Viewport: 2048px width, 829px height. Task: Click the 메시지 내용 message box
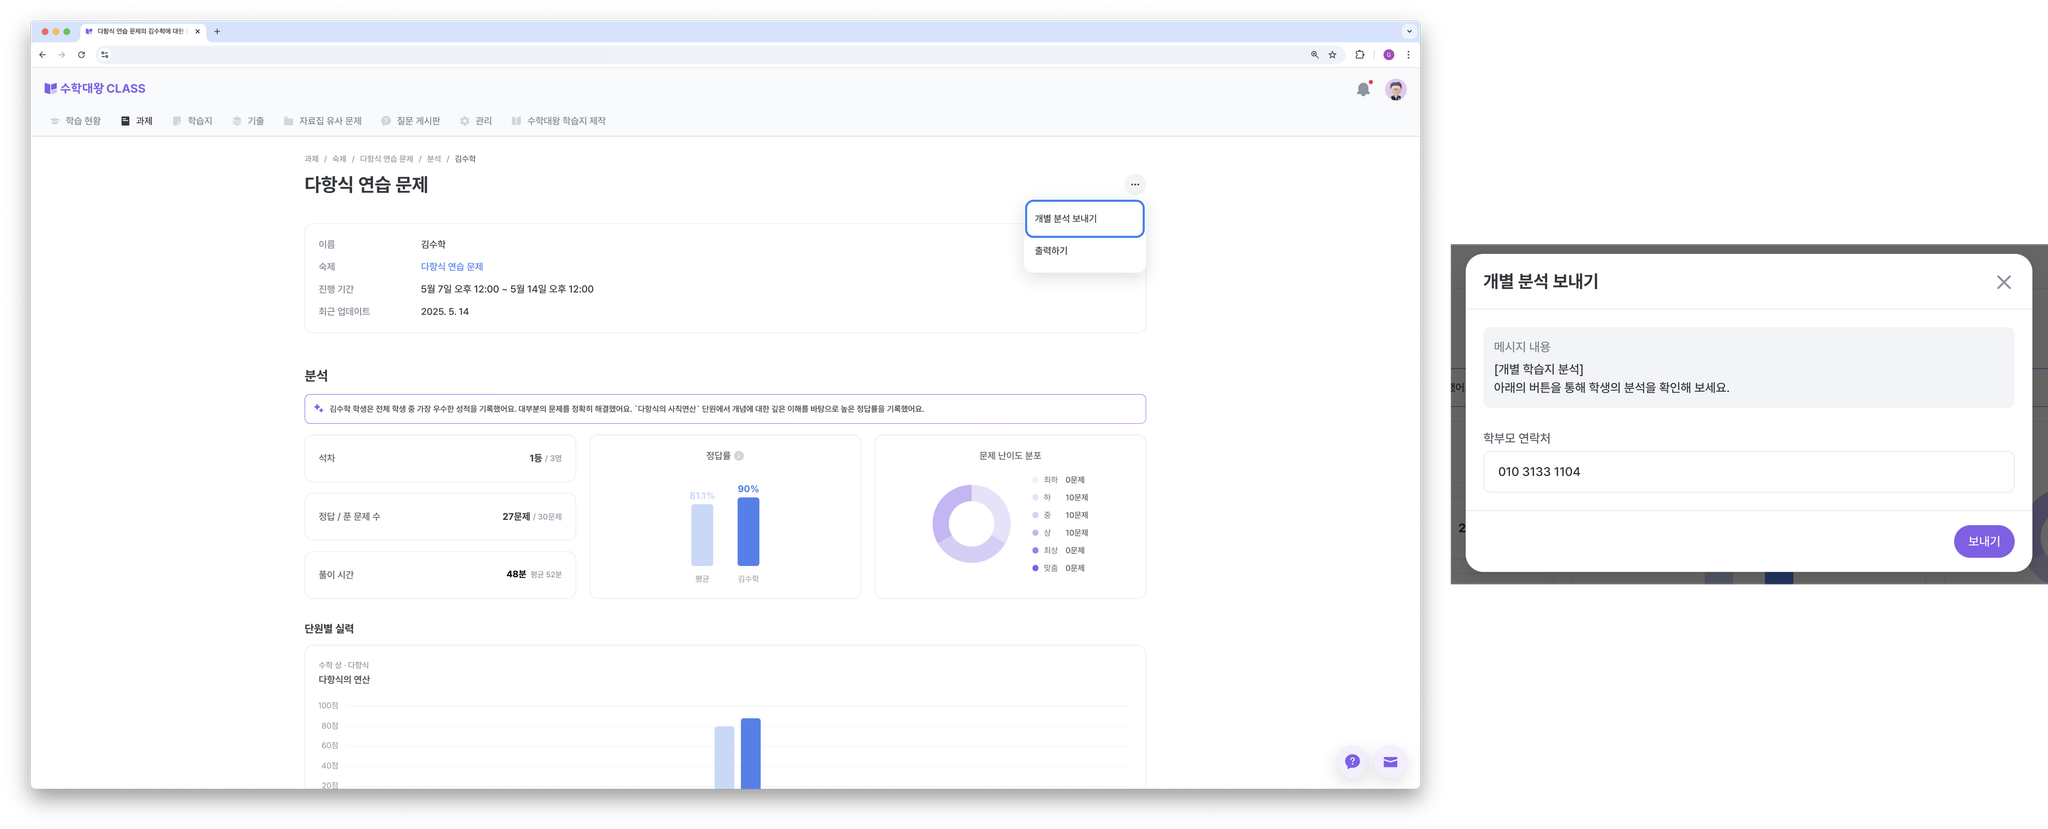coord(1748,367)
